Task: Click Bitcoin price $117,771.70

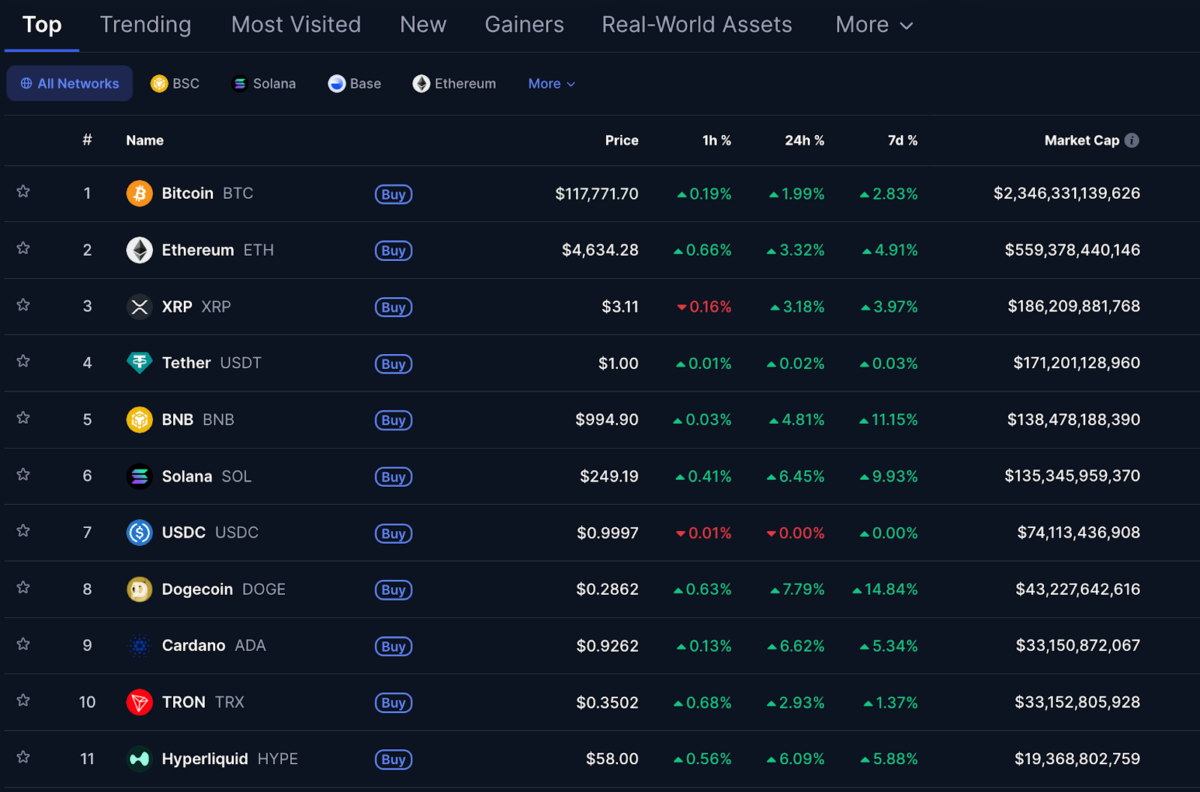Action: [597, 193]
